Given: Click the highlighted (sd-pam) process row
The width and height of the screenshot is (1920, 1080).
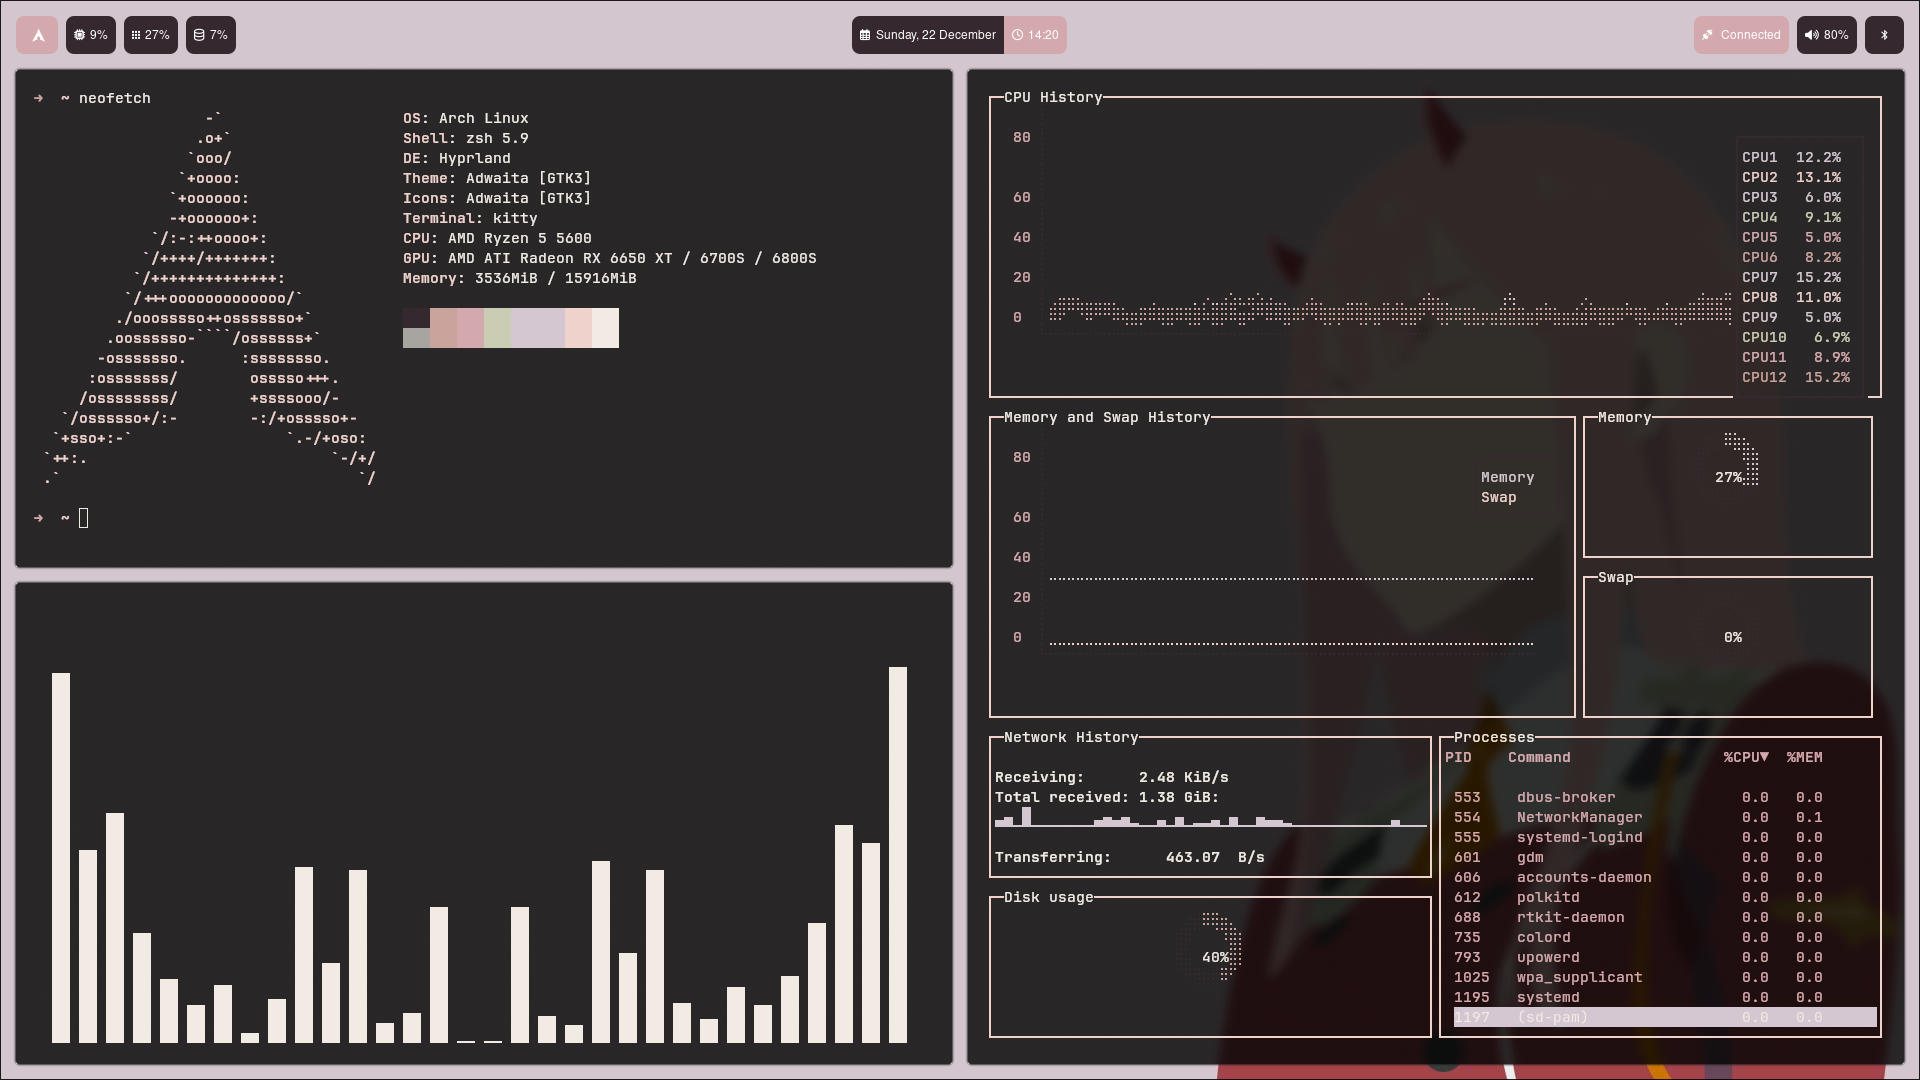Looking at the screenshot, I should point(1665,1018).
